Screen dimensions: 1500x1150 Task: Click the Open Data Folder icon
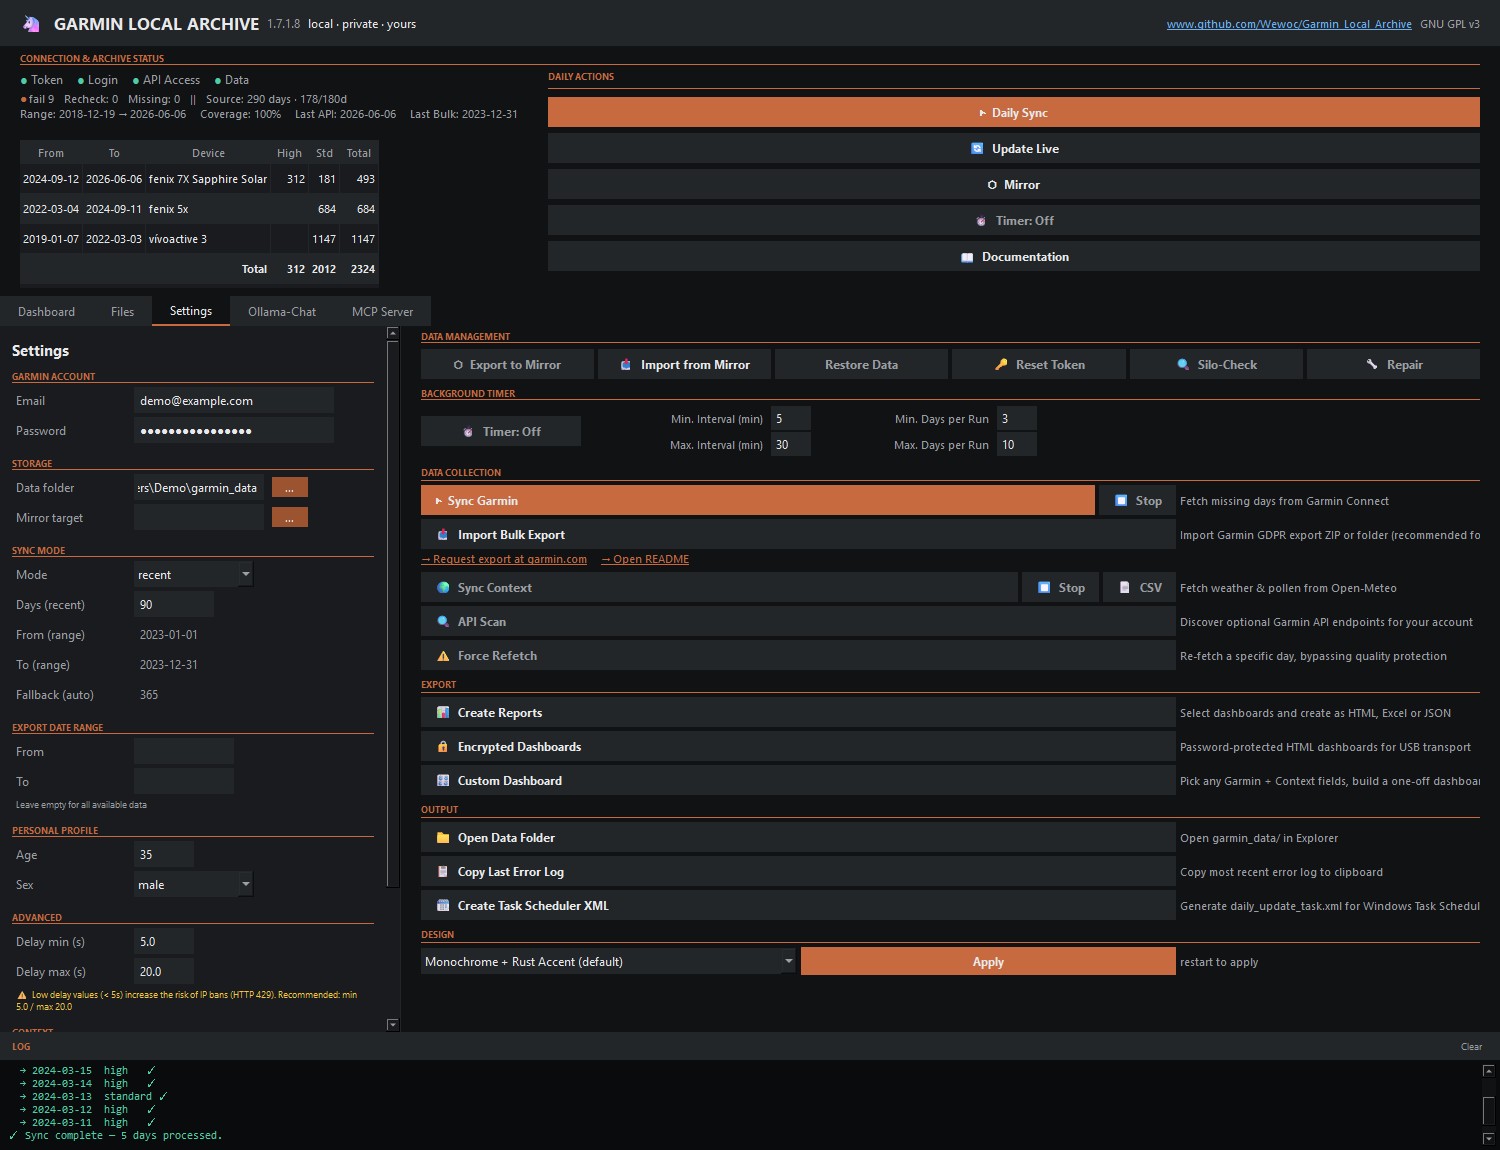click(x=443, y=837)
